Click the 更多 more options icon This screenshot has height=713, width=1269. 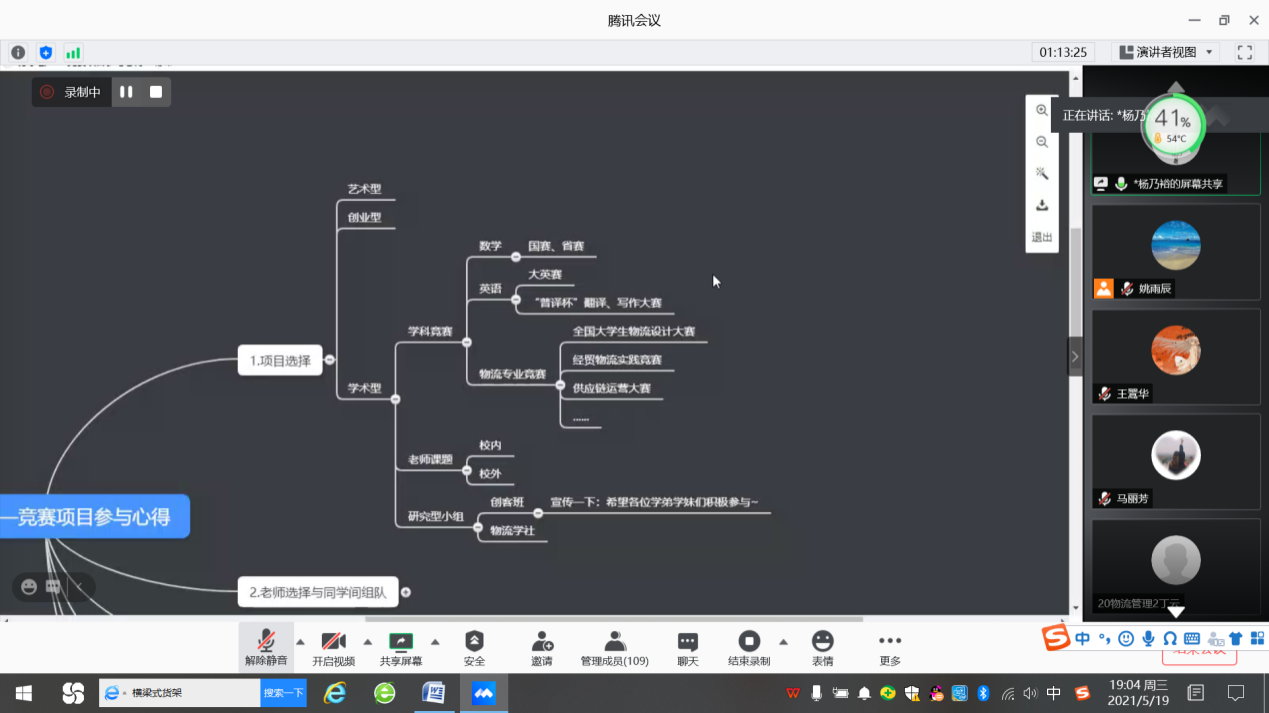coord(889,641)
